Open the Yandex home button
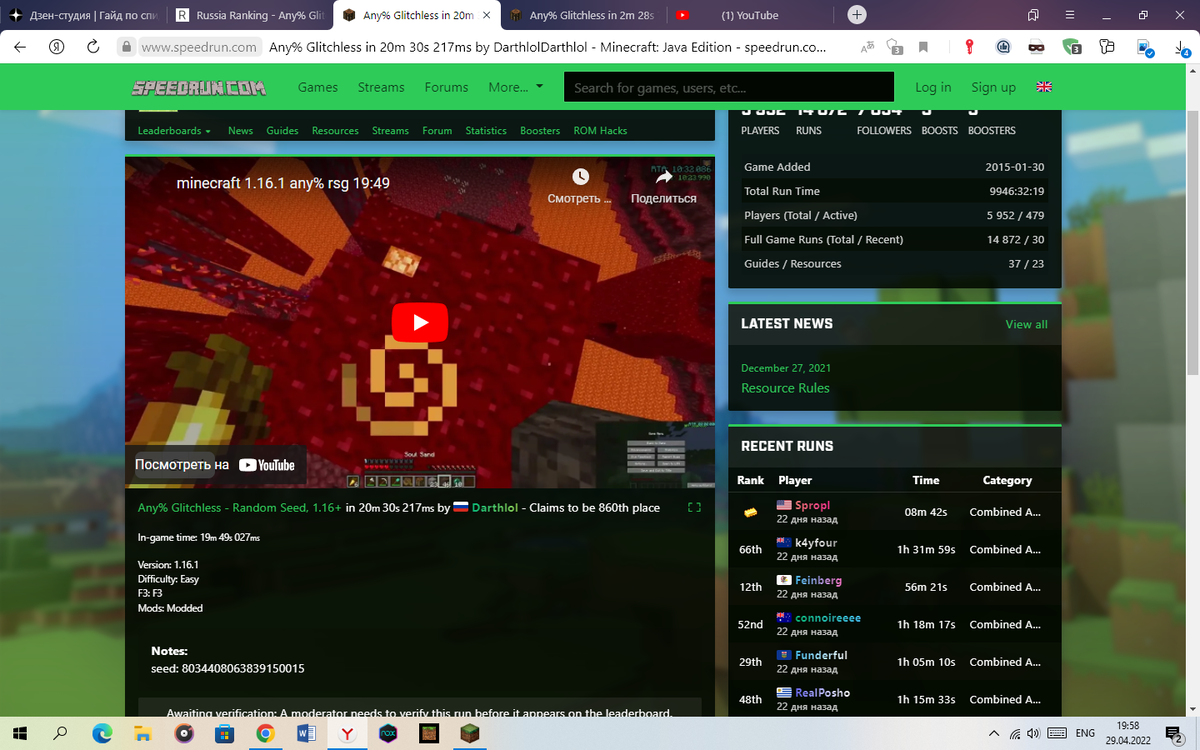 (57, 47)
